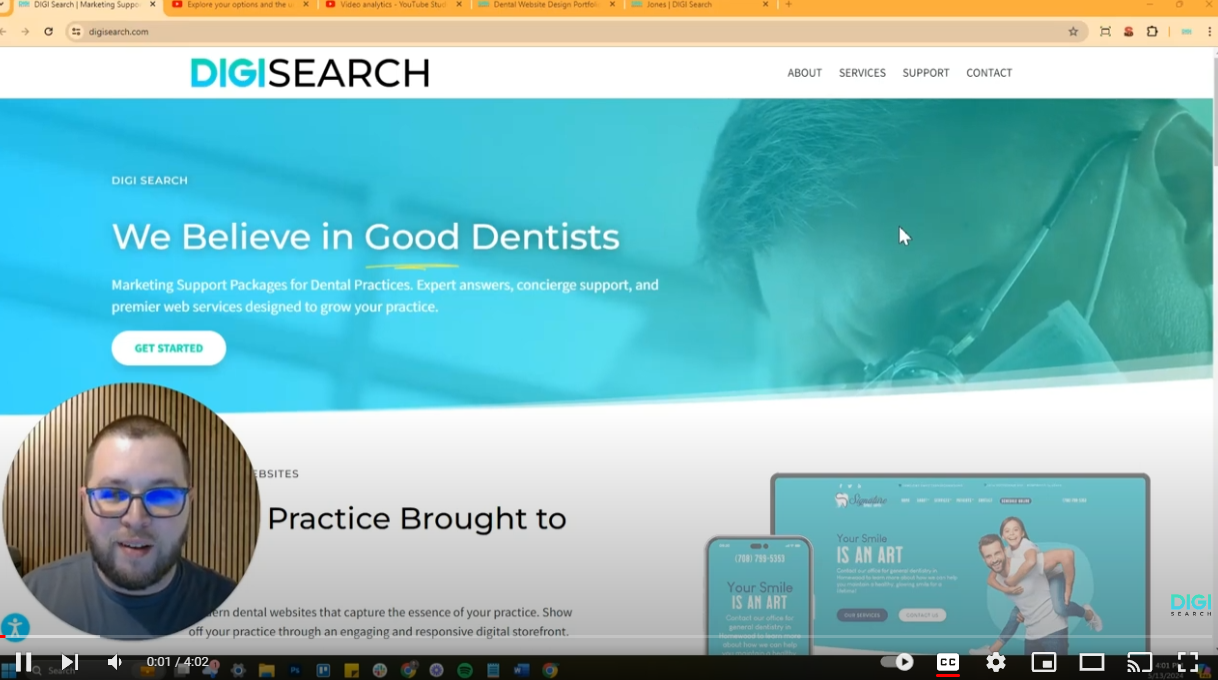This screenshot has width=1218, height=680.
Task: Click the Word icon in the taskbar
Action: (522, 671)
